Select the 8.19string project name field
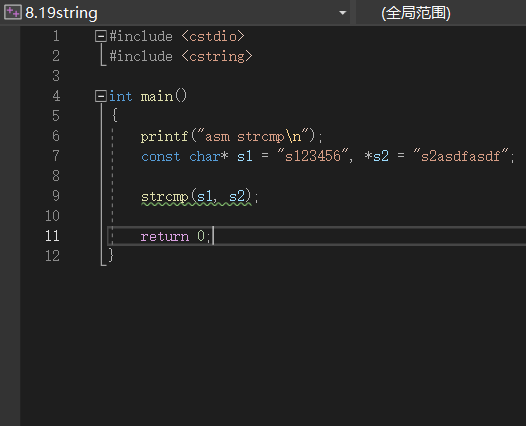526x426 pixels. coord(174,13)
